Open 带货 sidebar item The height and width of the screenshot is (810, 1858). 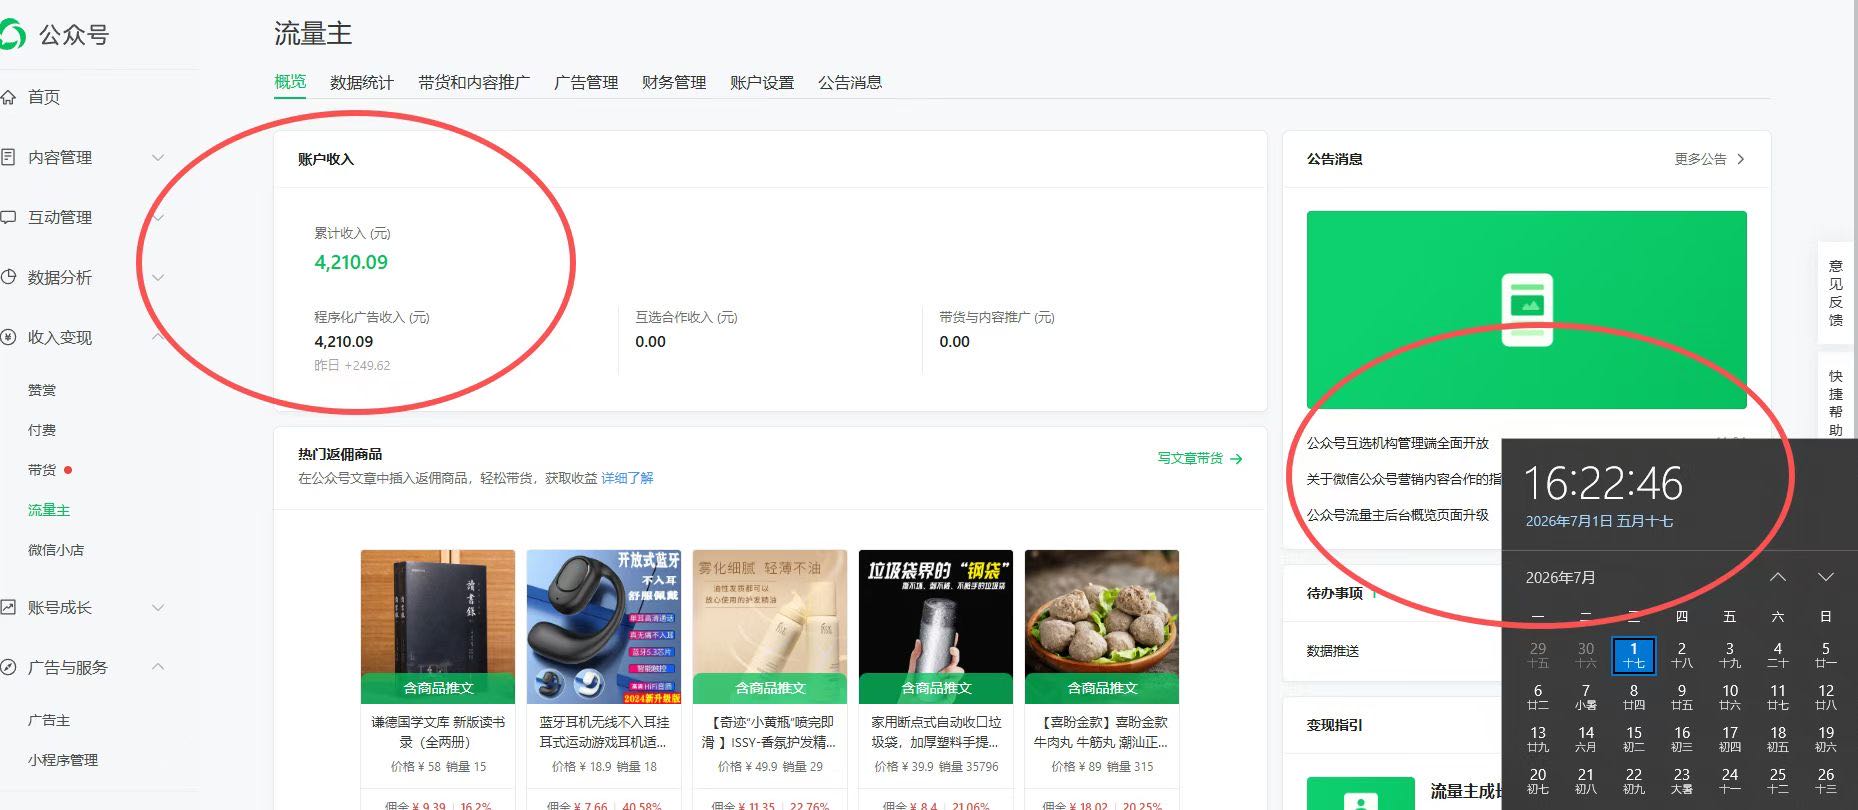42,470
